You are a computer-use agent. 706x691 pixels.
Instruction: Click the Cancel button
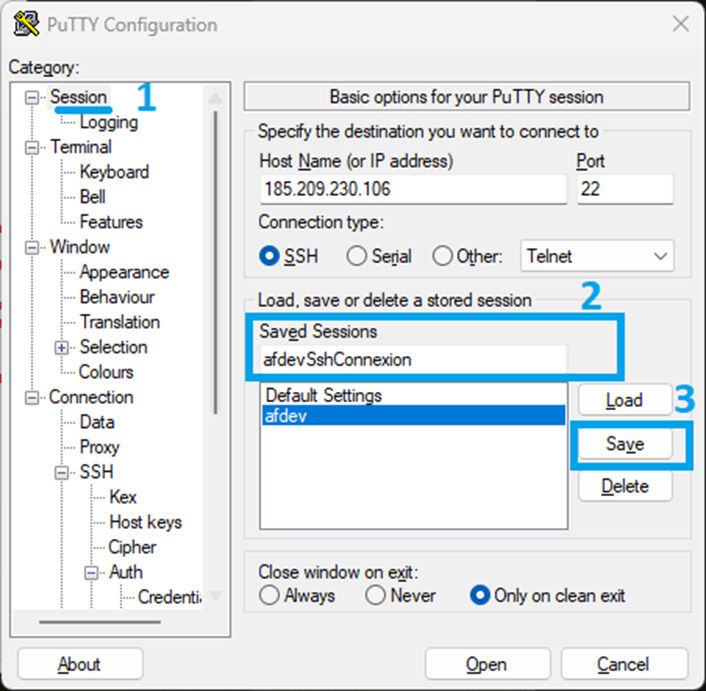point(624,664)
